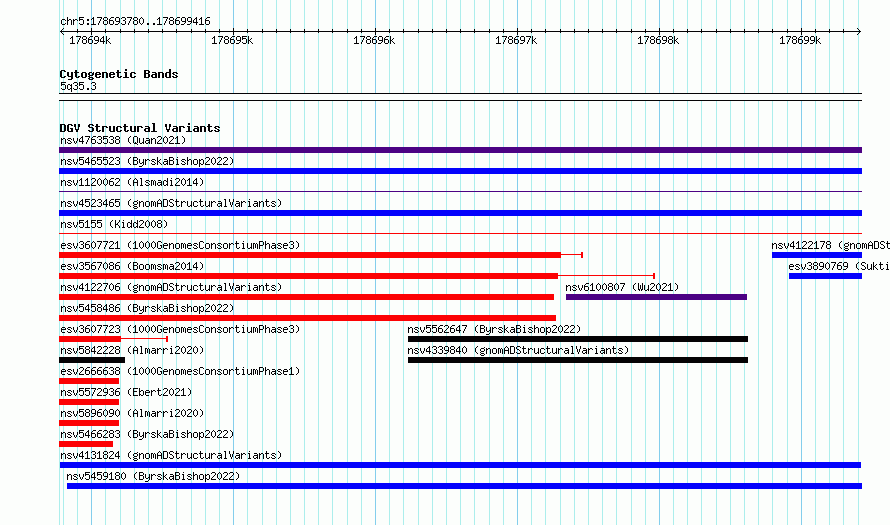890x525 pixels.
Task: Click nsv4523465 (gnomADStructuralVariants) label
Action: pos(171,203)
